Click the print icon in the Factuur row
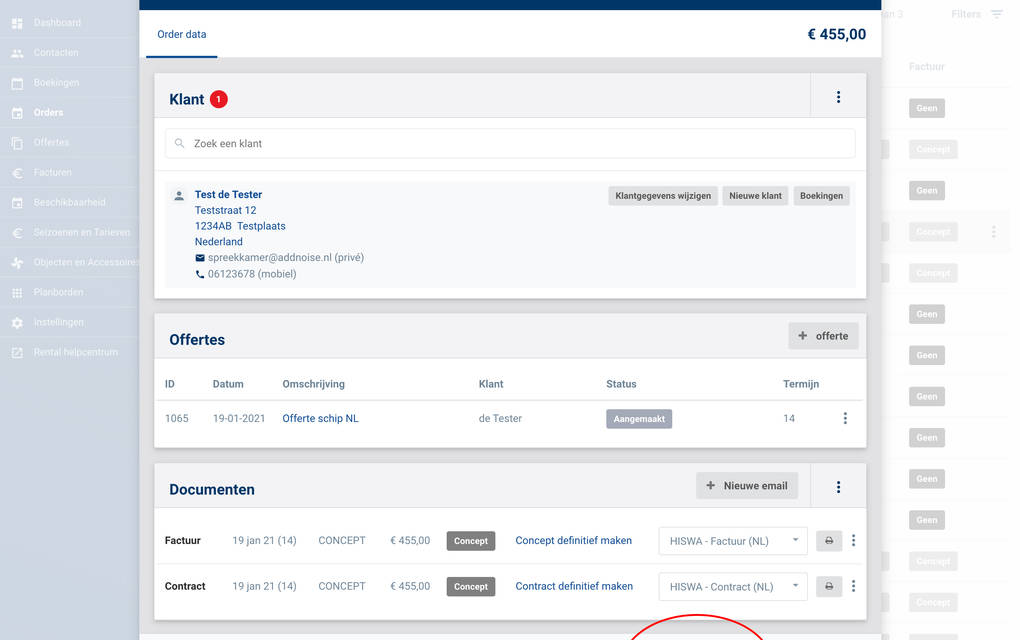This screenshot has height=640, width=1020. 828,541
